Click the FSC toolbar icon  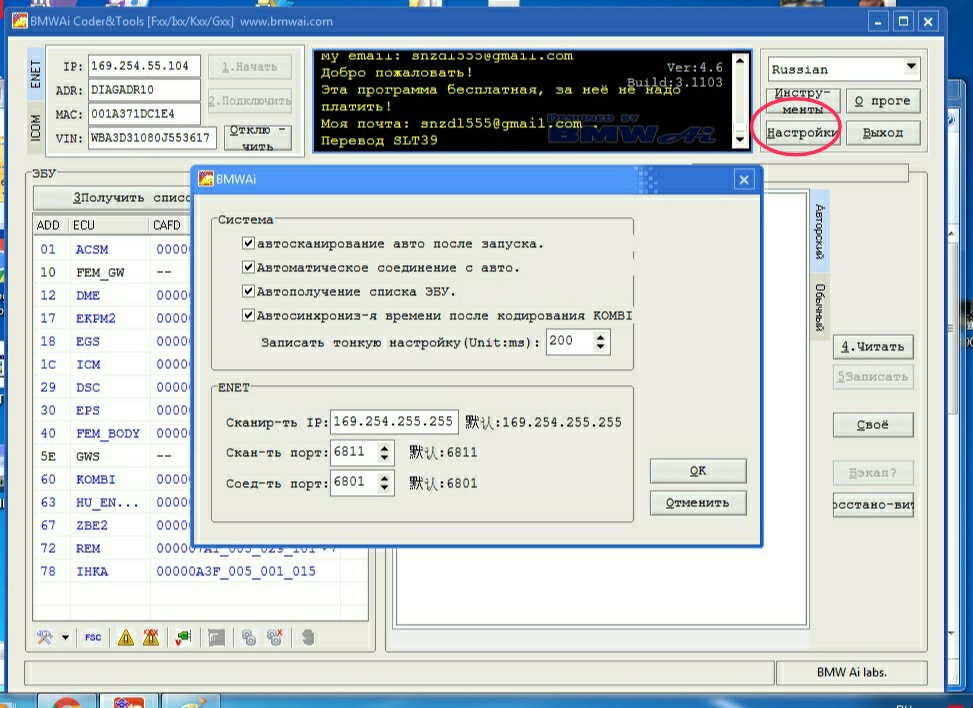point(93,637)
